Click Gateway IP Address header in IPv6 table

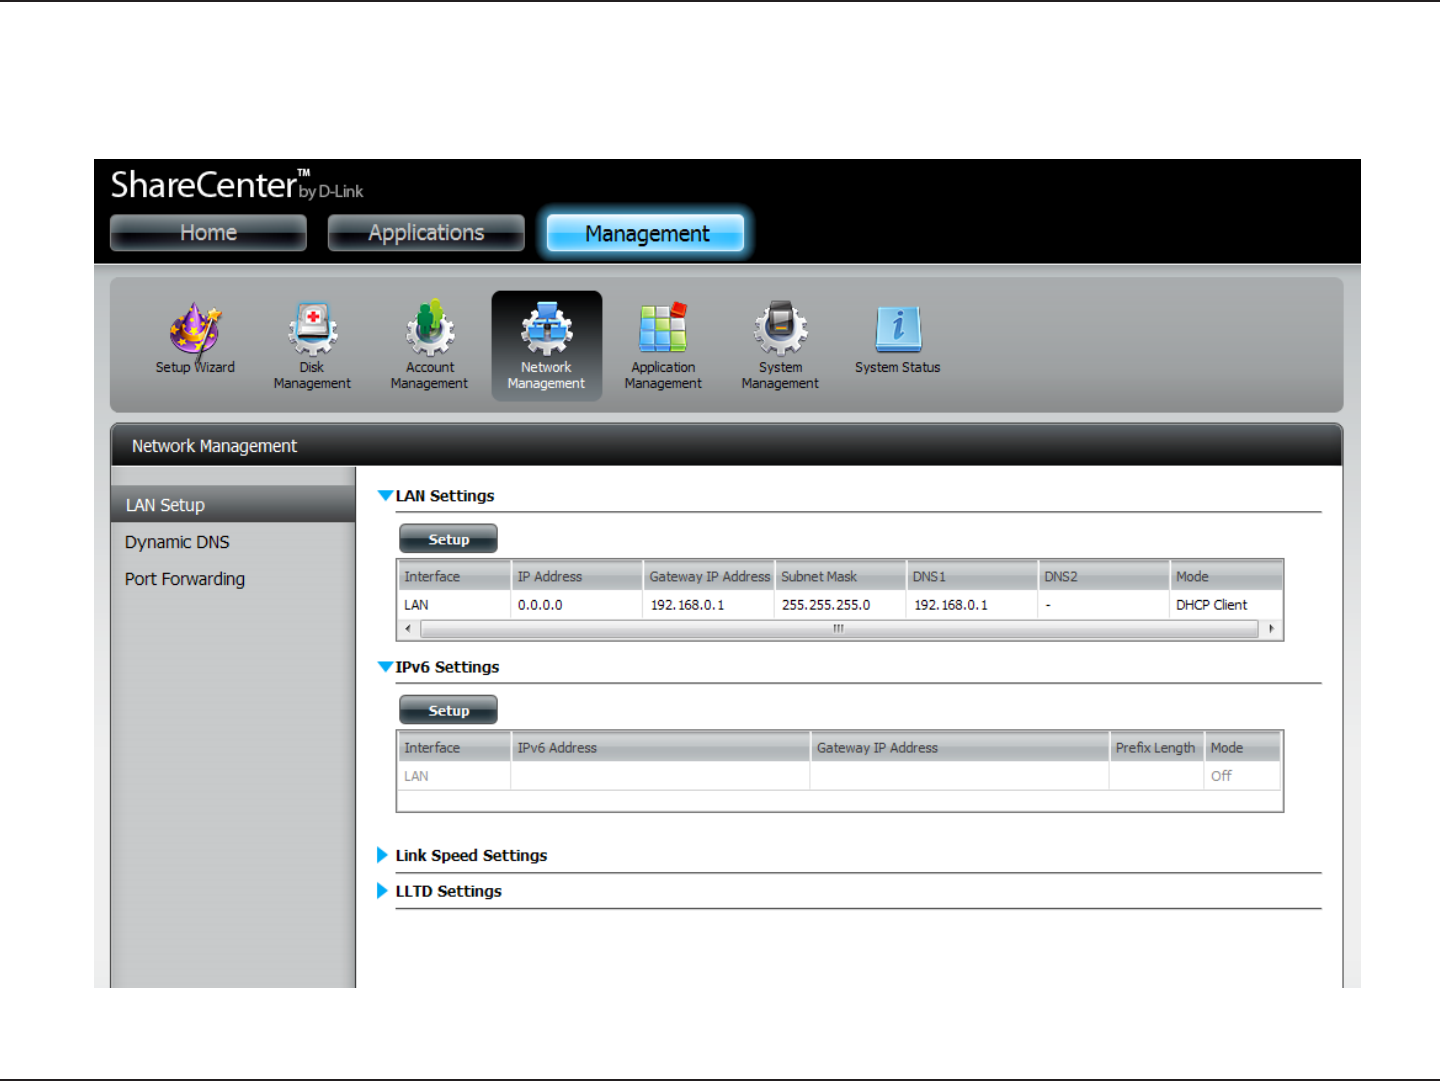(959, 748)
